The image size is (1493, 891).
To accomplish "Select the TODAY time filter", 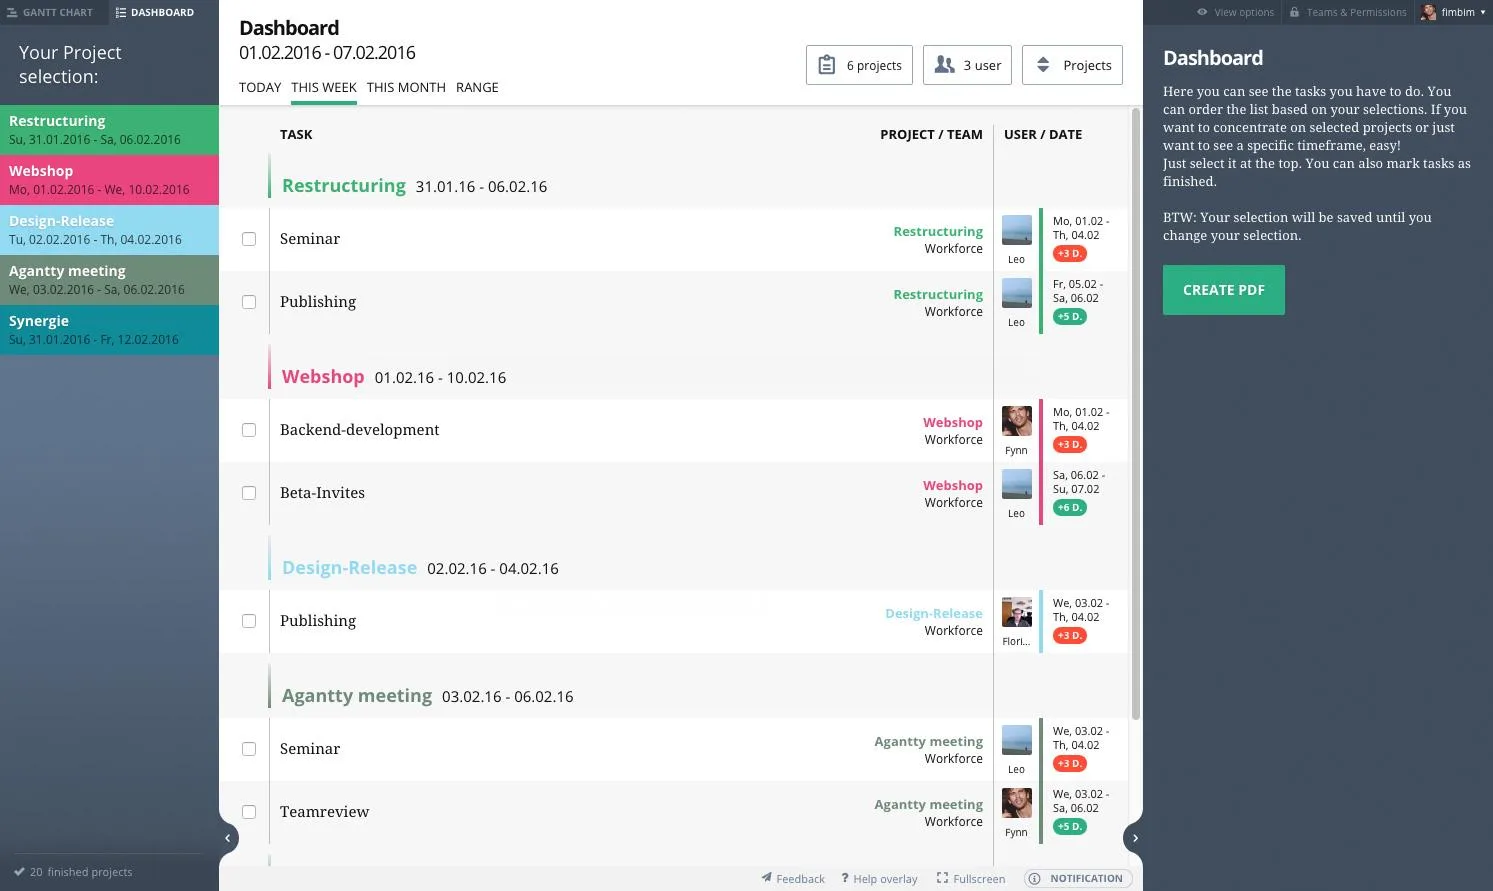I will [x=260, y=87].
